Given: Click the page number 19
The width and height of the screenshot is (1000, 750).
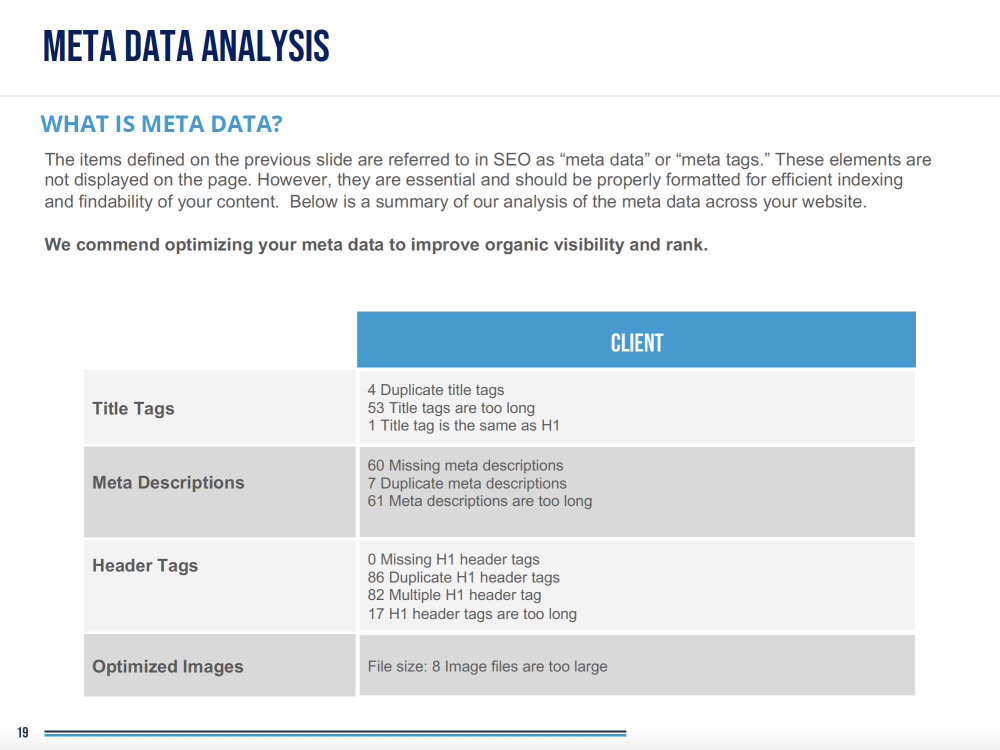Looking at the screenshot, I should click(23, 732).
